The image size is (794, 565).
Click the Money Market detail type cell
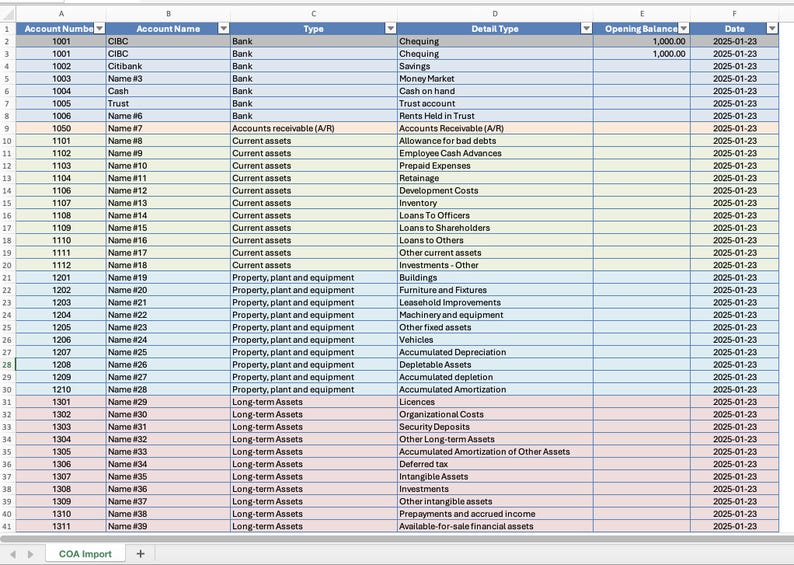(x=495, y=78)
